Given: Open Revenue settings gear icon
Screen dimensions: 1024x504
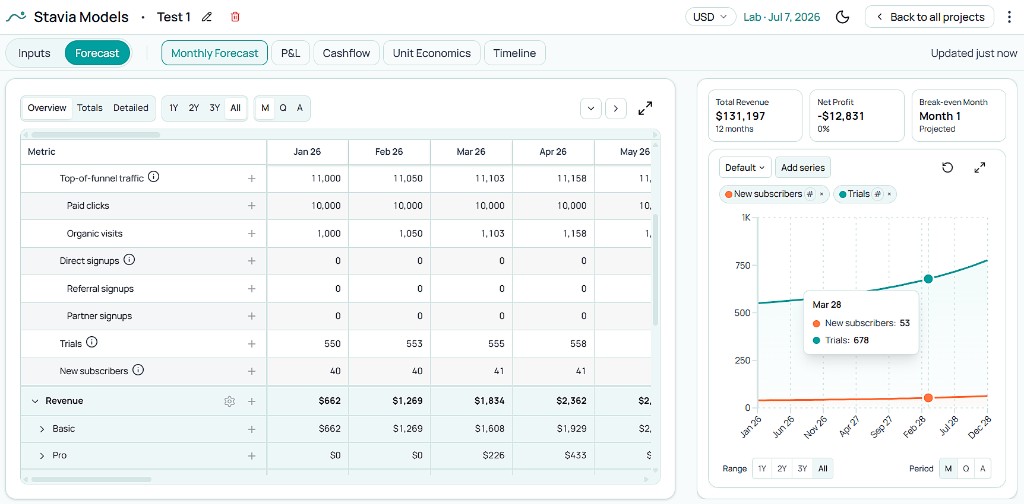Looking at the screenshot, I should [x=229, y=402].
